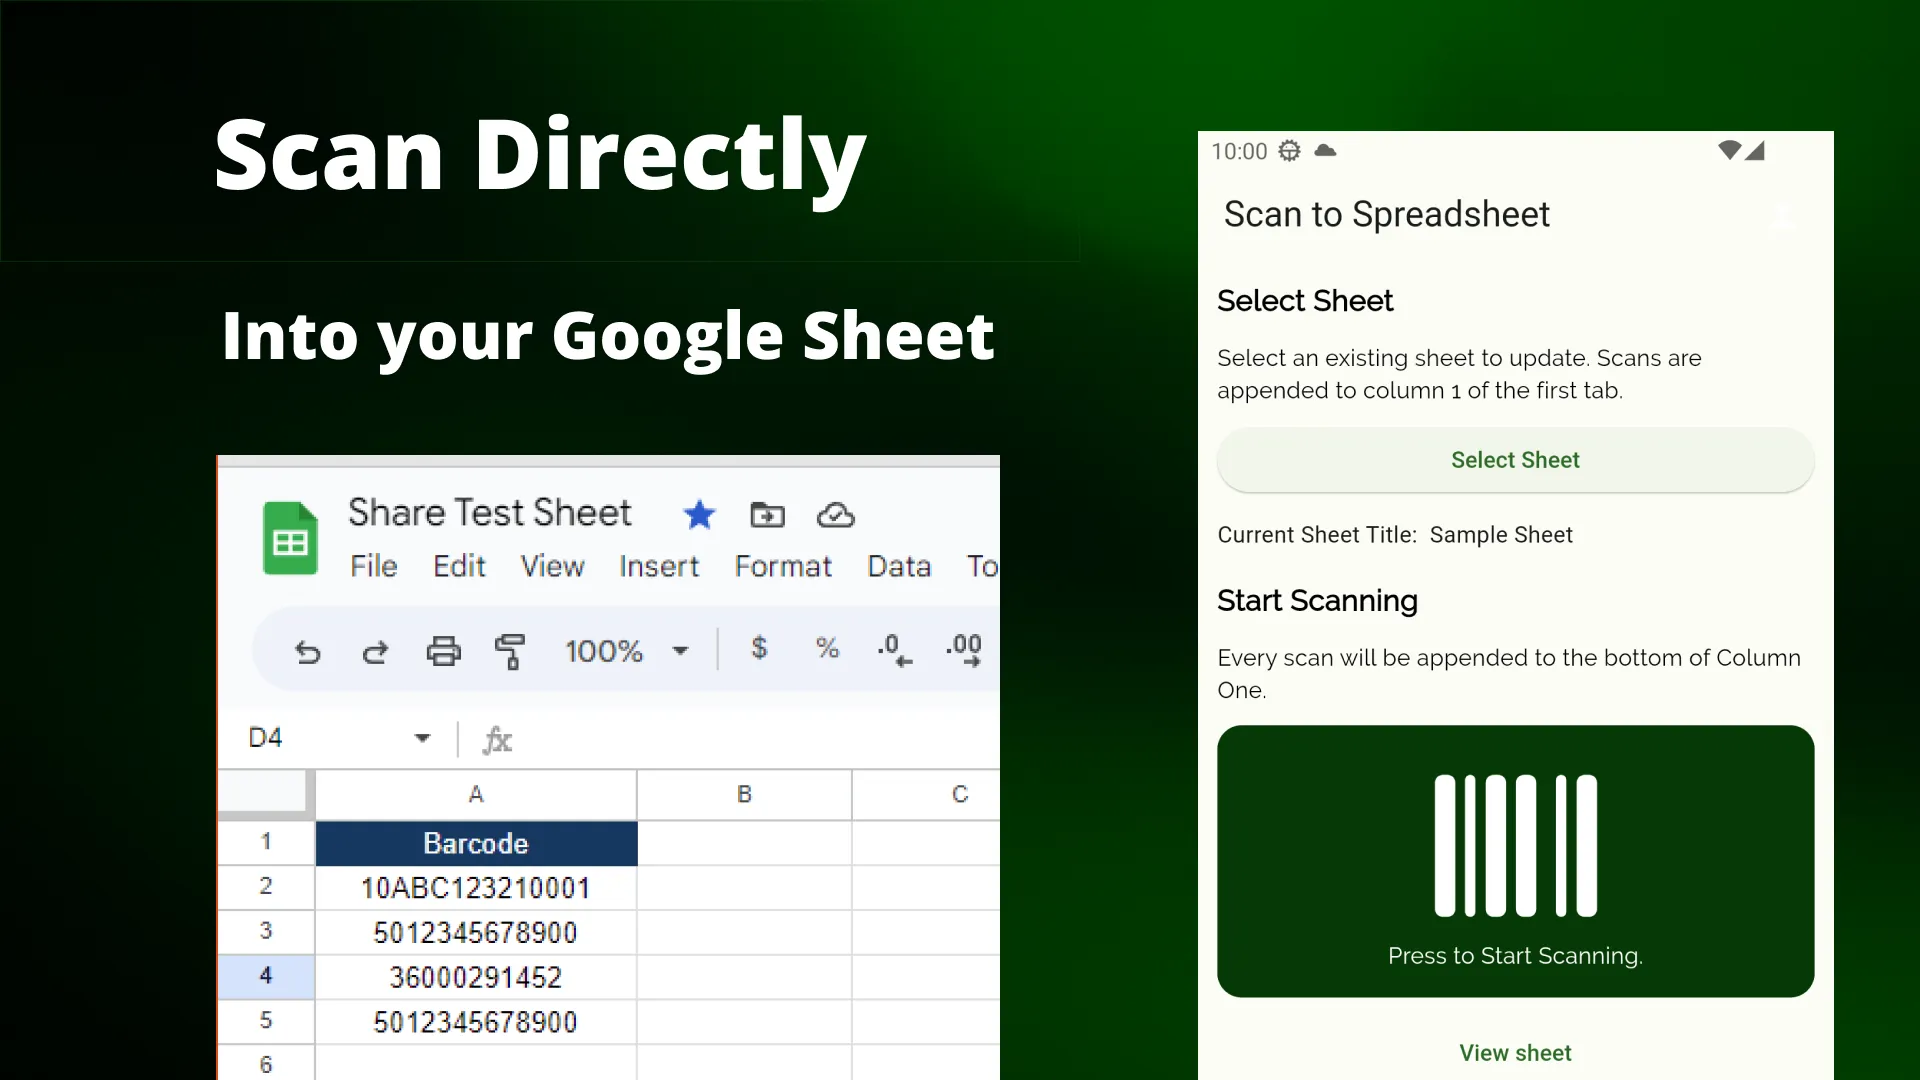Tap Press to Start Scanning label

tap(1515, 956)
